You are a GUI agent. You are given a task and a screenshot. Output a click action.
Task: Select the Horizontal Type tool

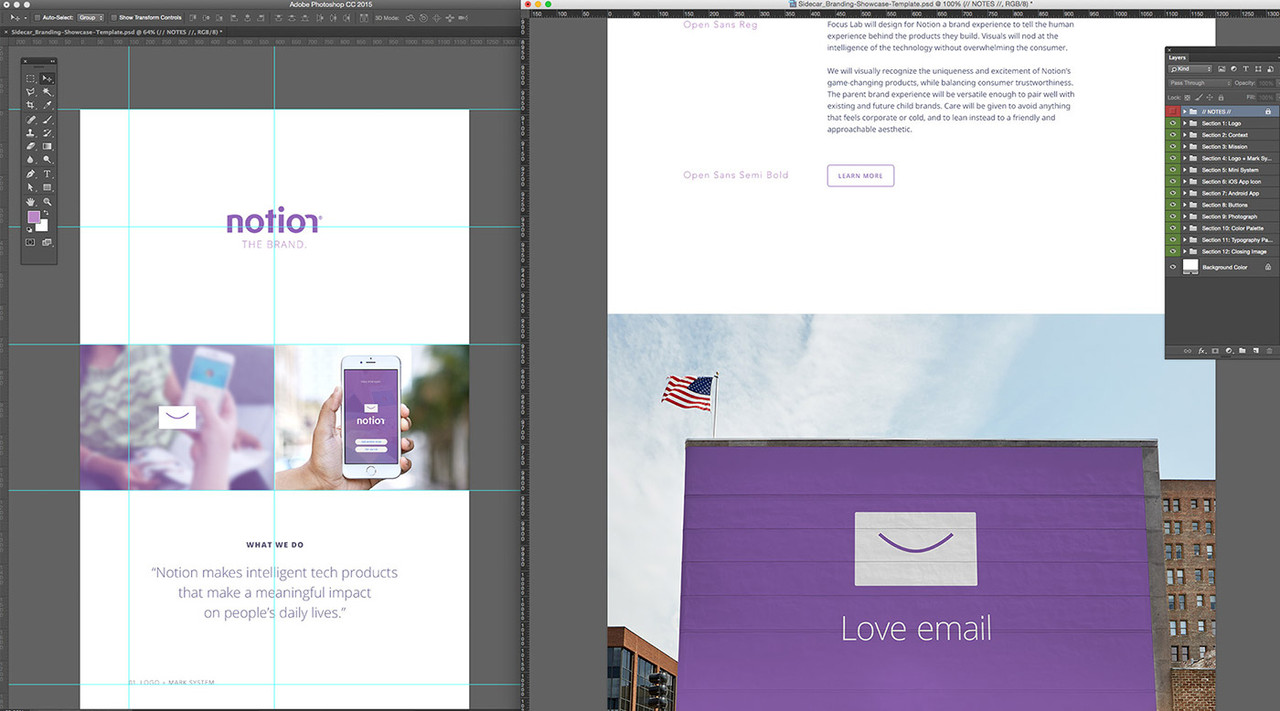click(47, 174)
